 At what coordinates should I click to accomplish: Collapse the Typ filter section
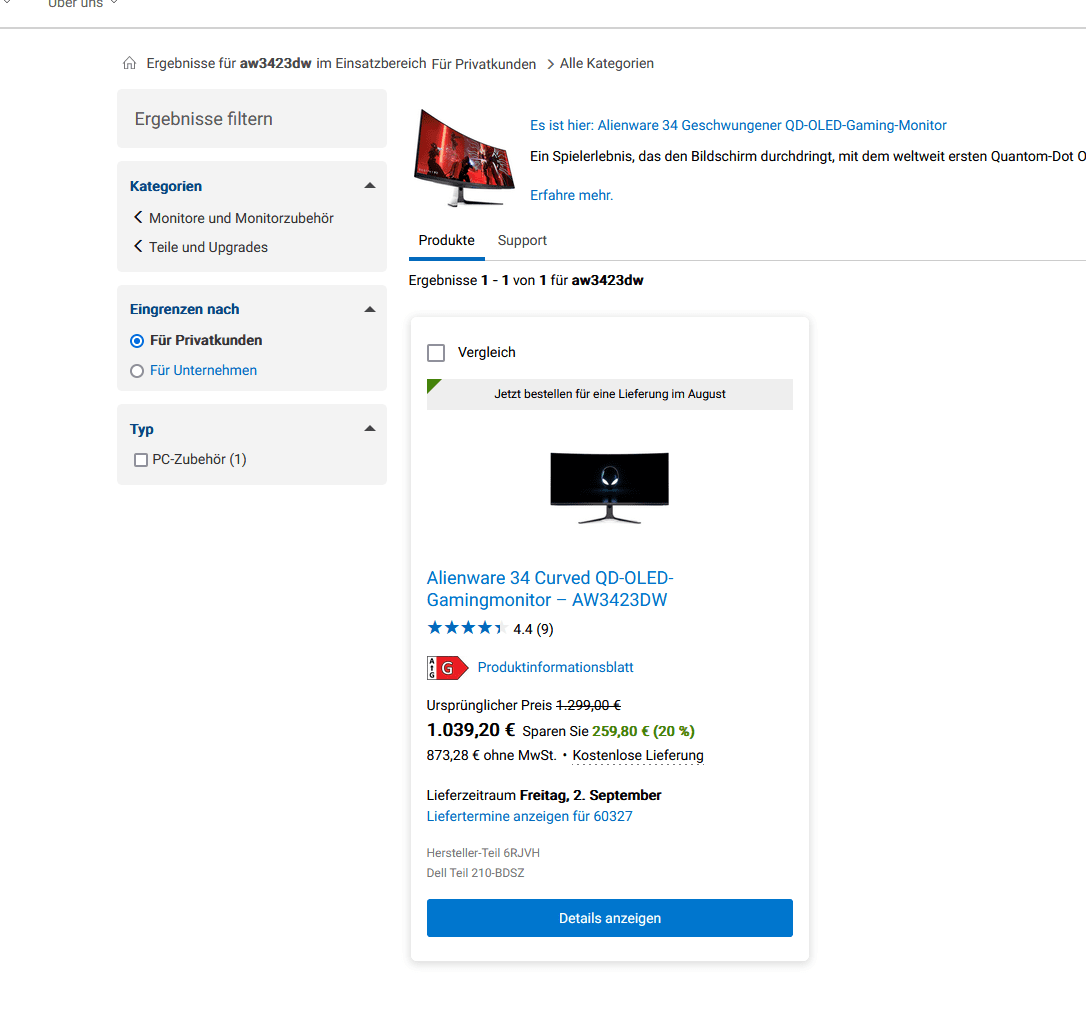(370, 429)
